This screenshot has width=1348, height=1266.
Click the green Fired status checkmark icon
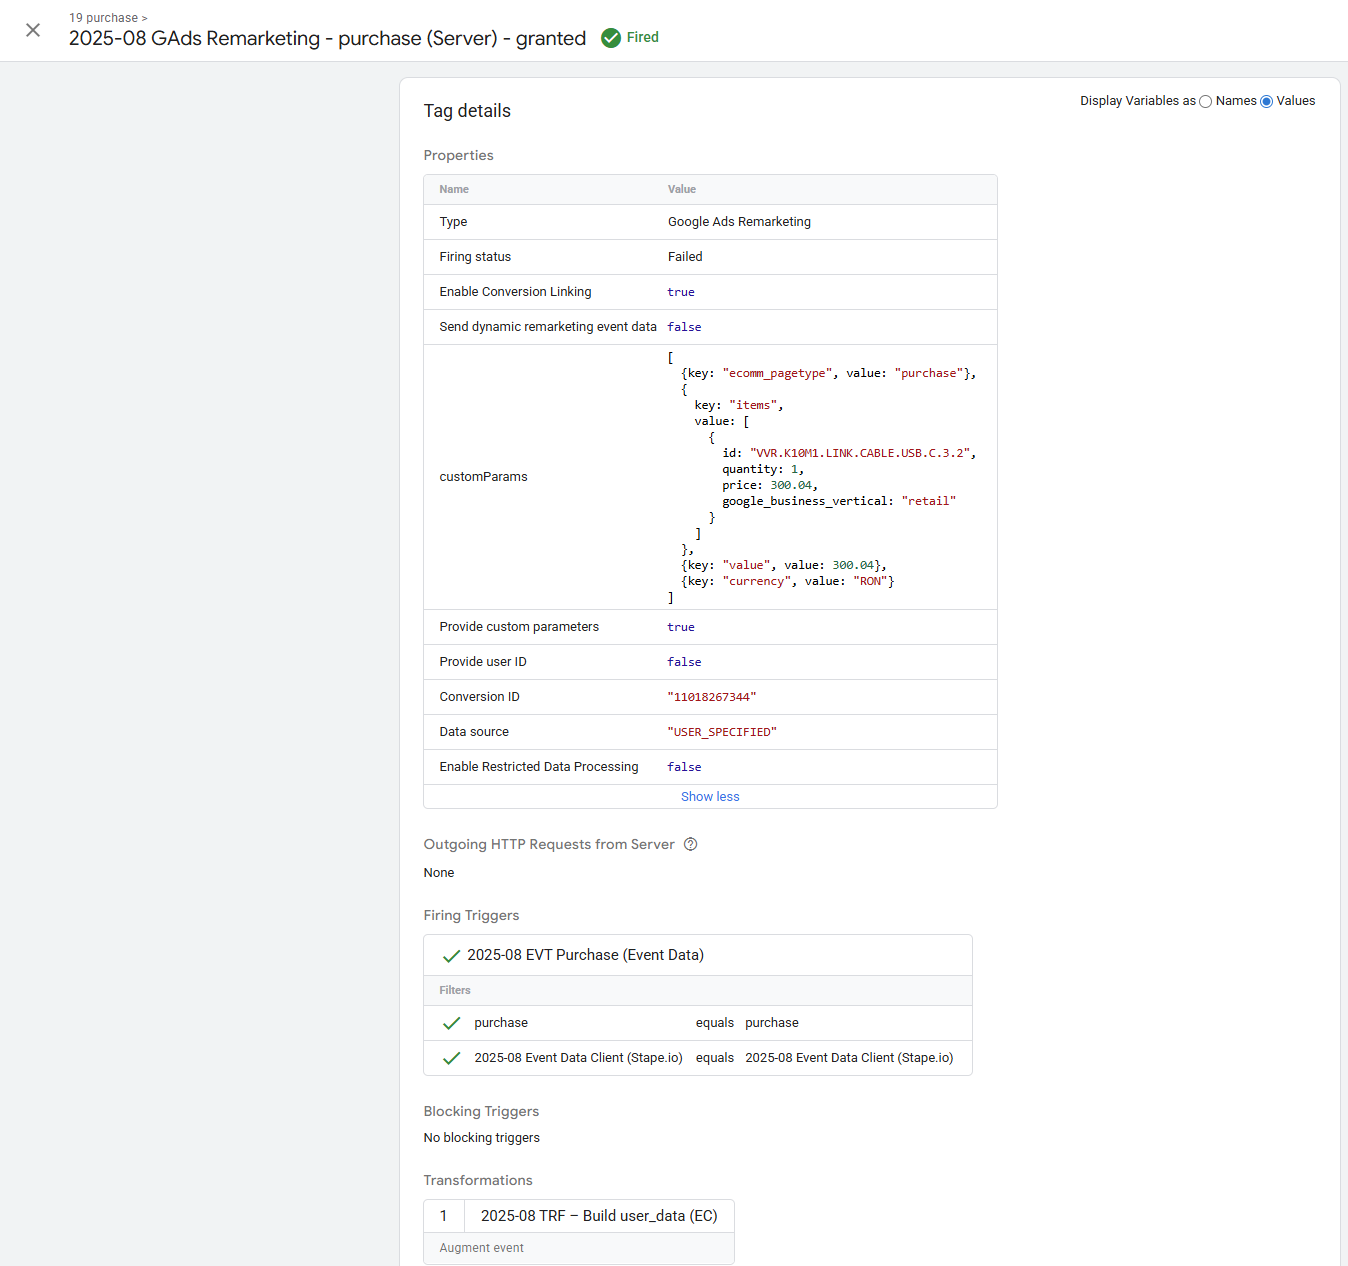611,38
